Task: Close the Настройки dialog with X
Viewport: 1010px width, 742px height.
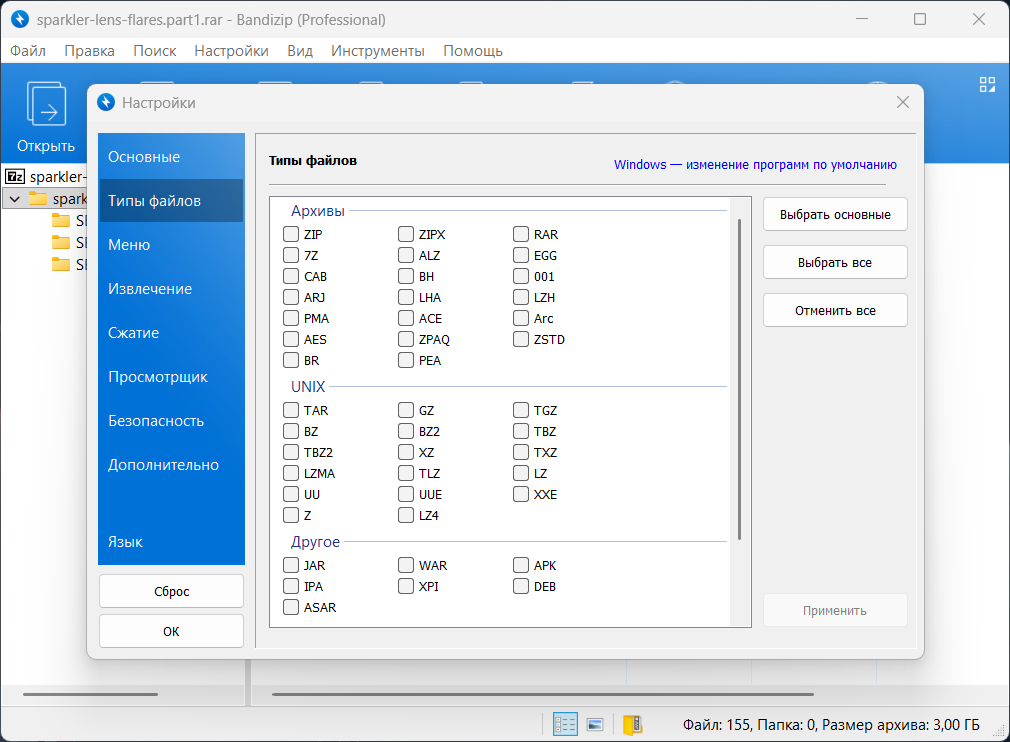Action: pyautogui.click(x=903, y=102)
